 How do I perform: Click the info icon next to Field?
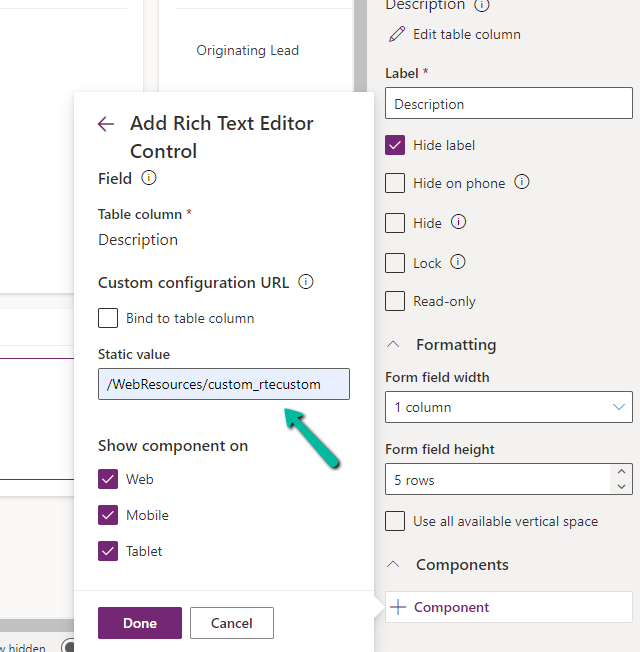(x=149, y=178)
